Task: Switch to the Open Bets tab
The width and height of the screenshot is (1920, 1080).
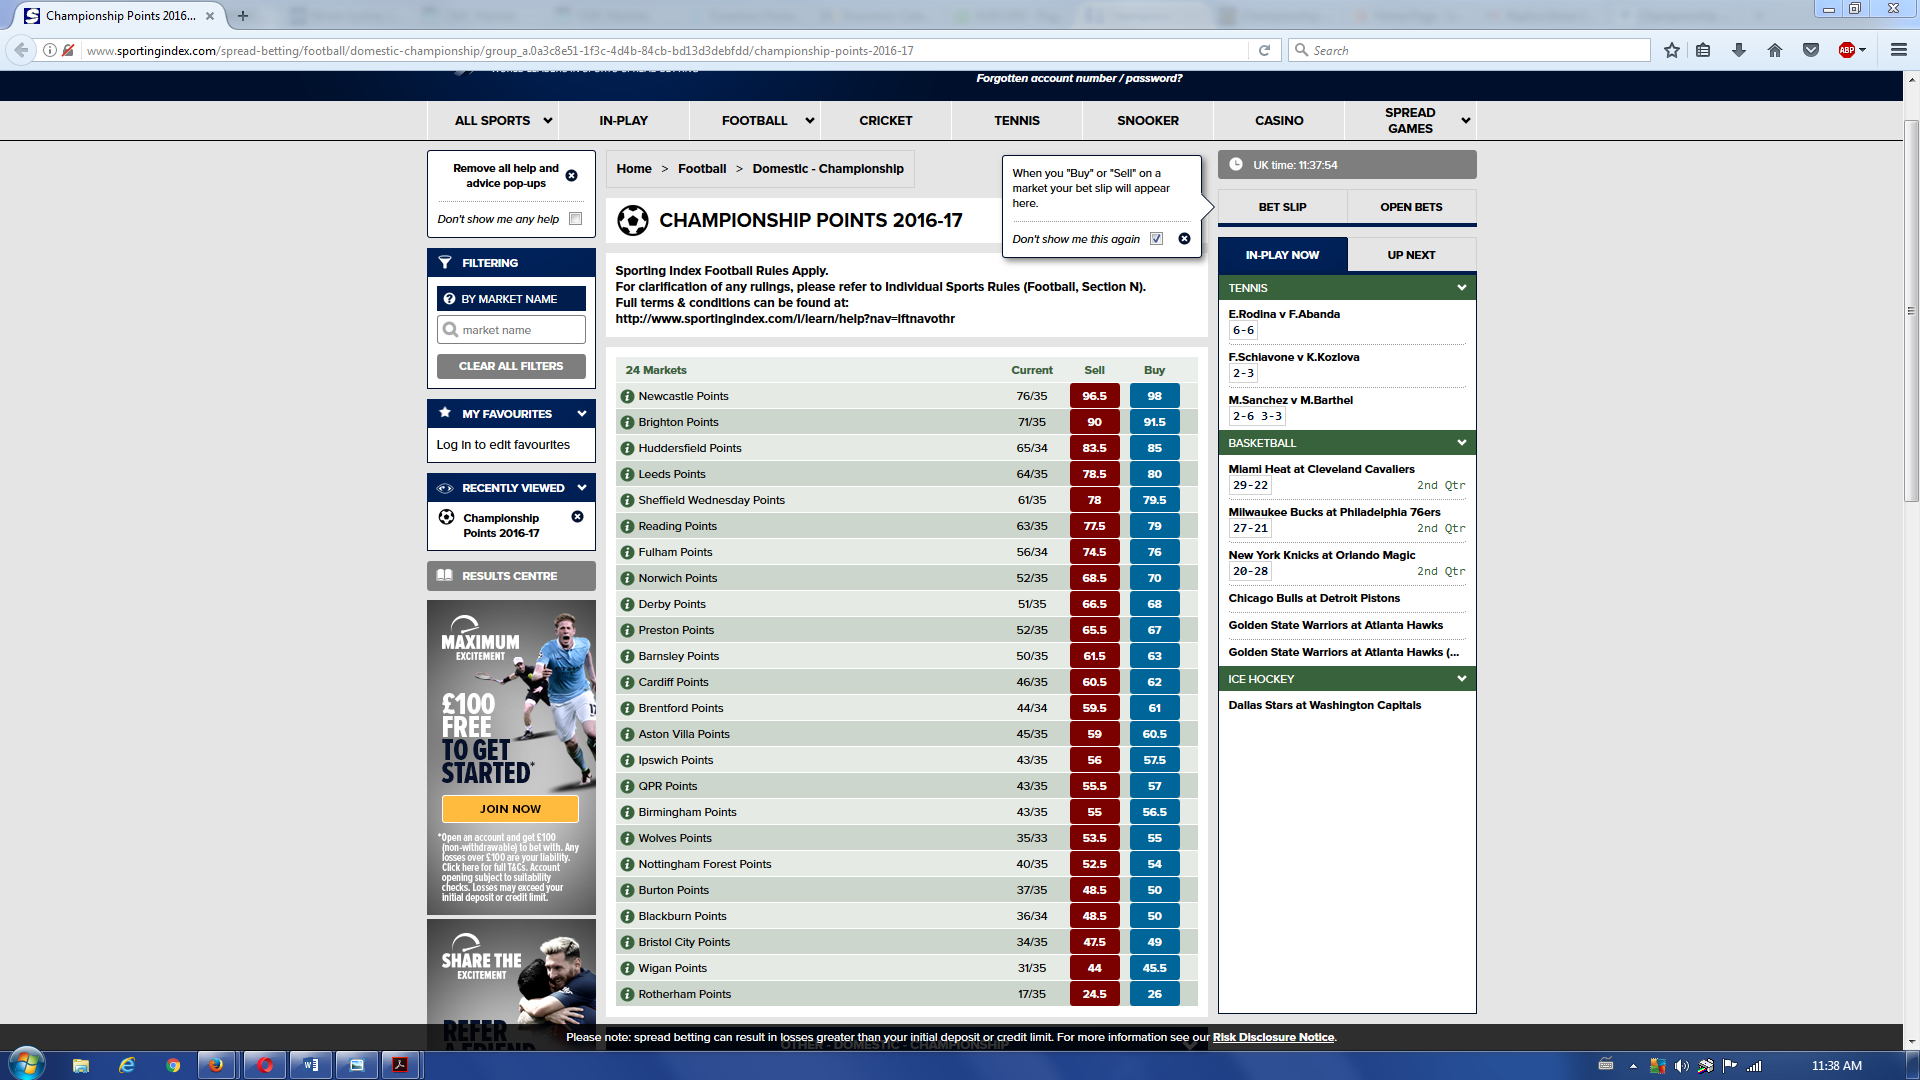Action: pos(1411,207)
